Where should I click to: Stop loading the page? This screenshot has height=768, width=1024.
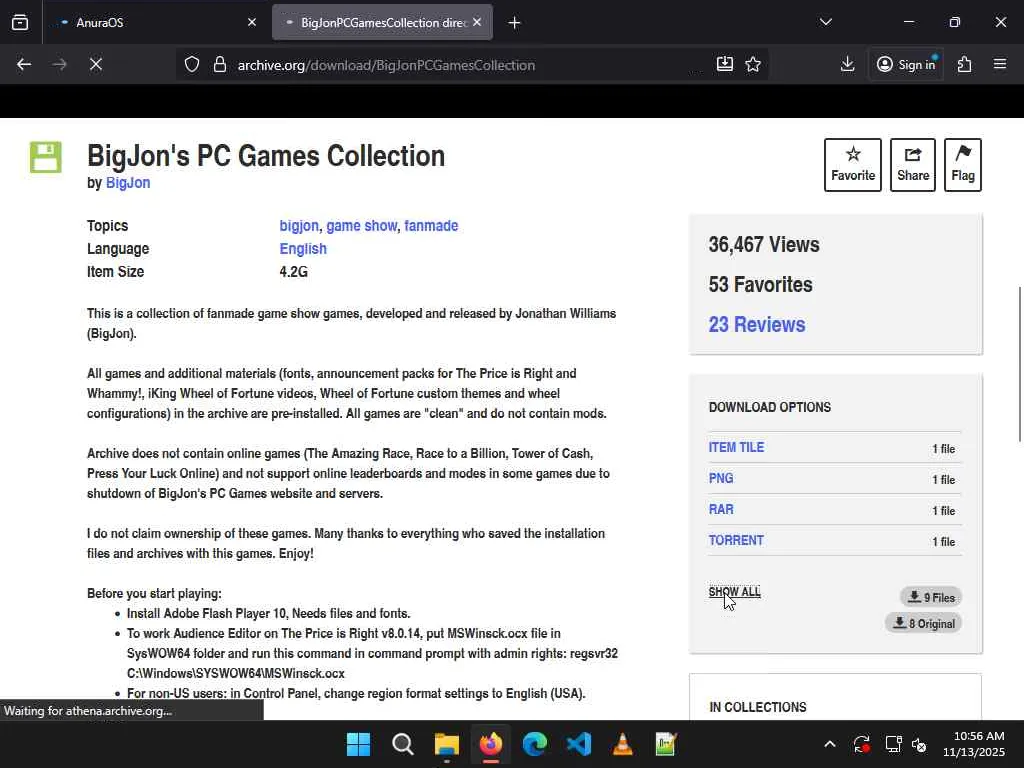[96, 64]
